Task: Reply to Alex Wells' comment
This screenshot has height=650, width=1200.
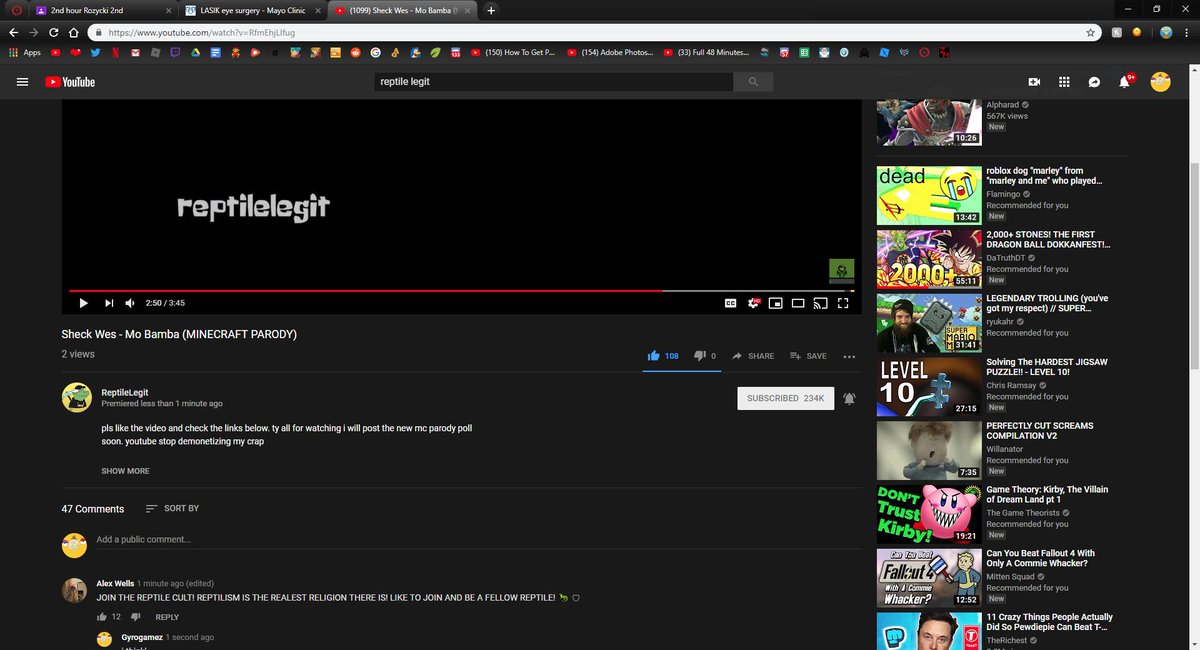Action: (x=167, y=617)
